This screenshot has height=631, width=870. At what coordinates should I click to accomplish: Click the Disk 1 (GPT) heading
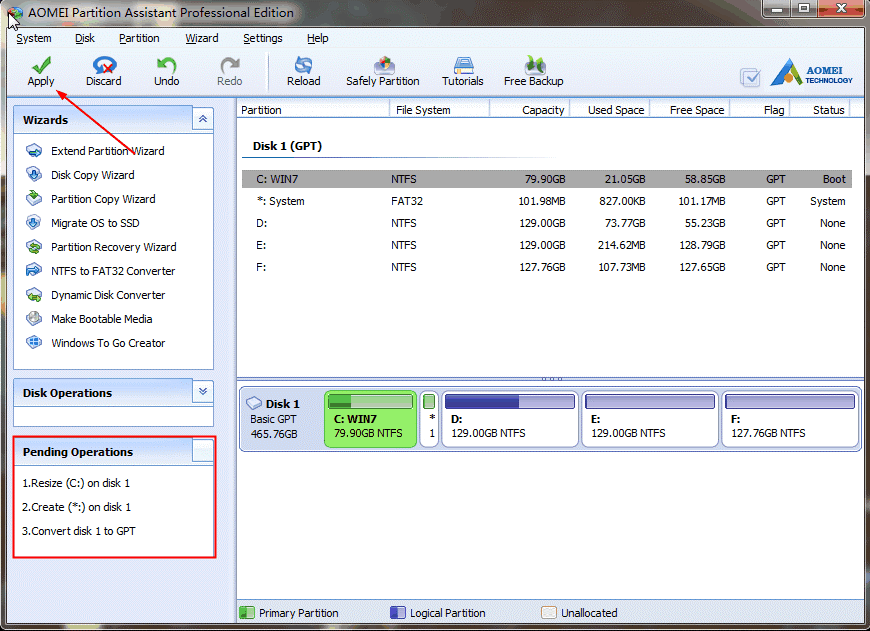(x=287, y=146)
